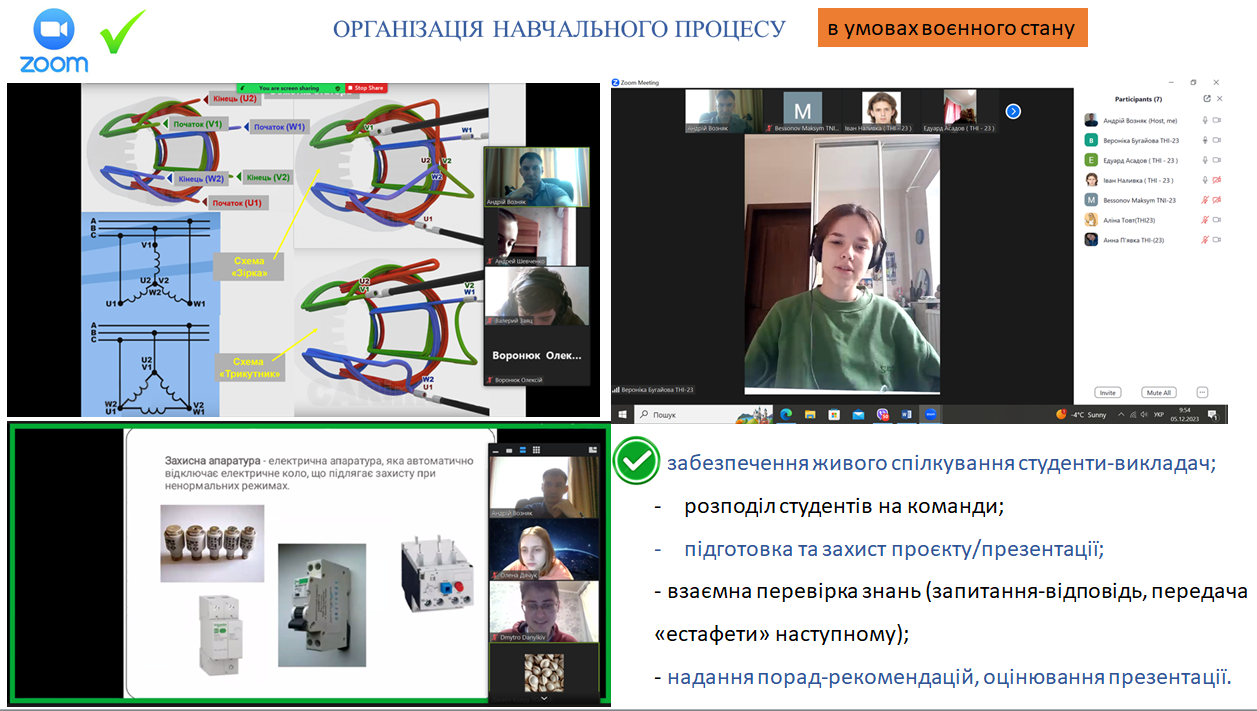Mute the microphone of Андрій Возняк
Image resolution: width=1257 pixels, height=711 pixels.
click(1205, 120)
